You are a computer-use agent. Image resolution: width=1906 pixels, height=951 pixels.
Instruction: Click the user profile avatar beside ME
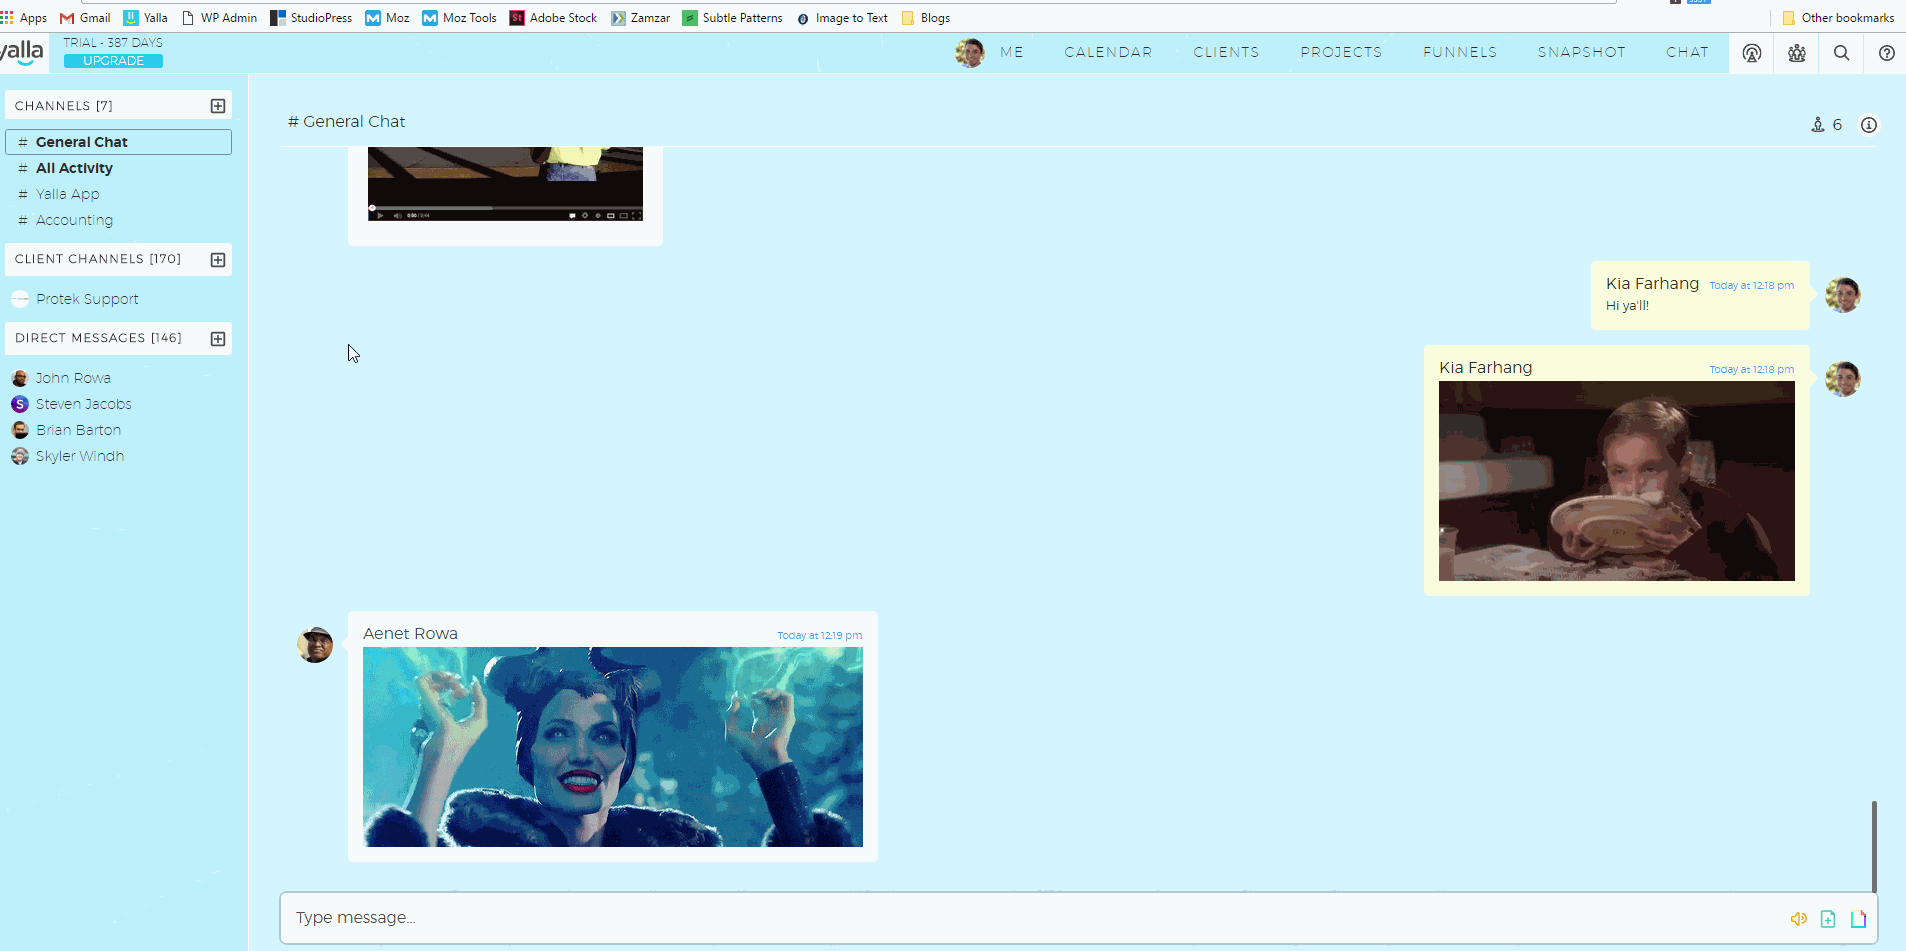coord(969,52)
